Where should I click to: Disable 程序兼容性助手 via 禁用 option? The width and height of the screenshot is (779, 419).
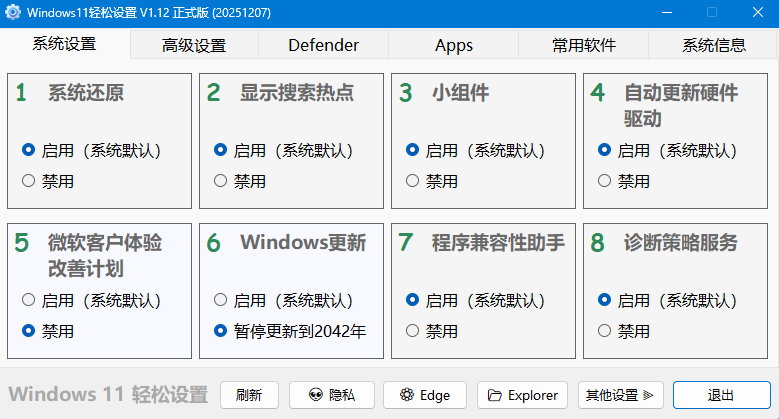(x=413, y=331)
